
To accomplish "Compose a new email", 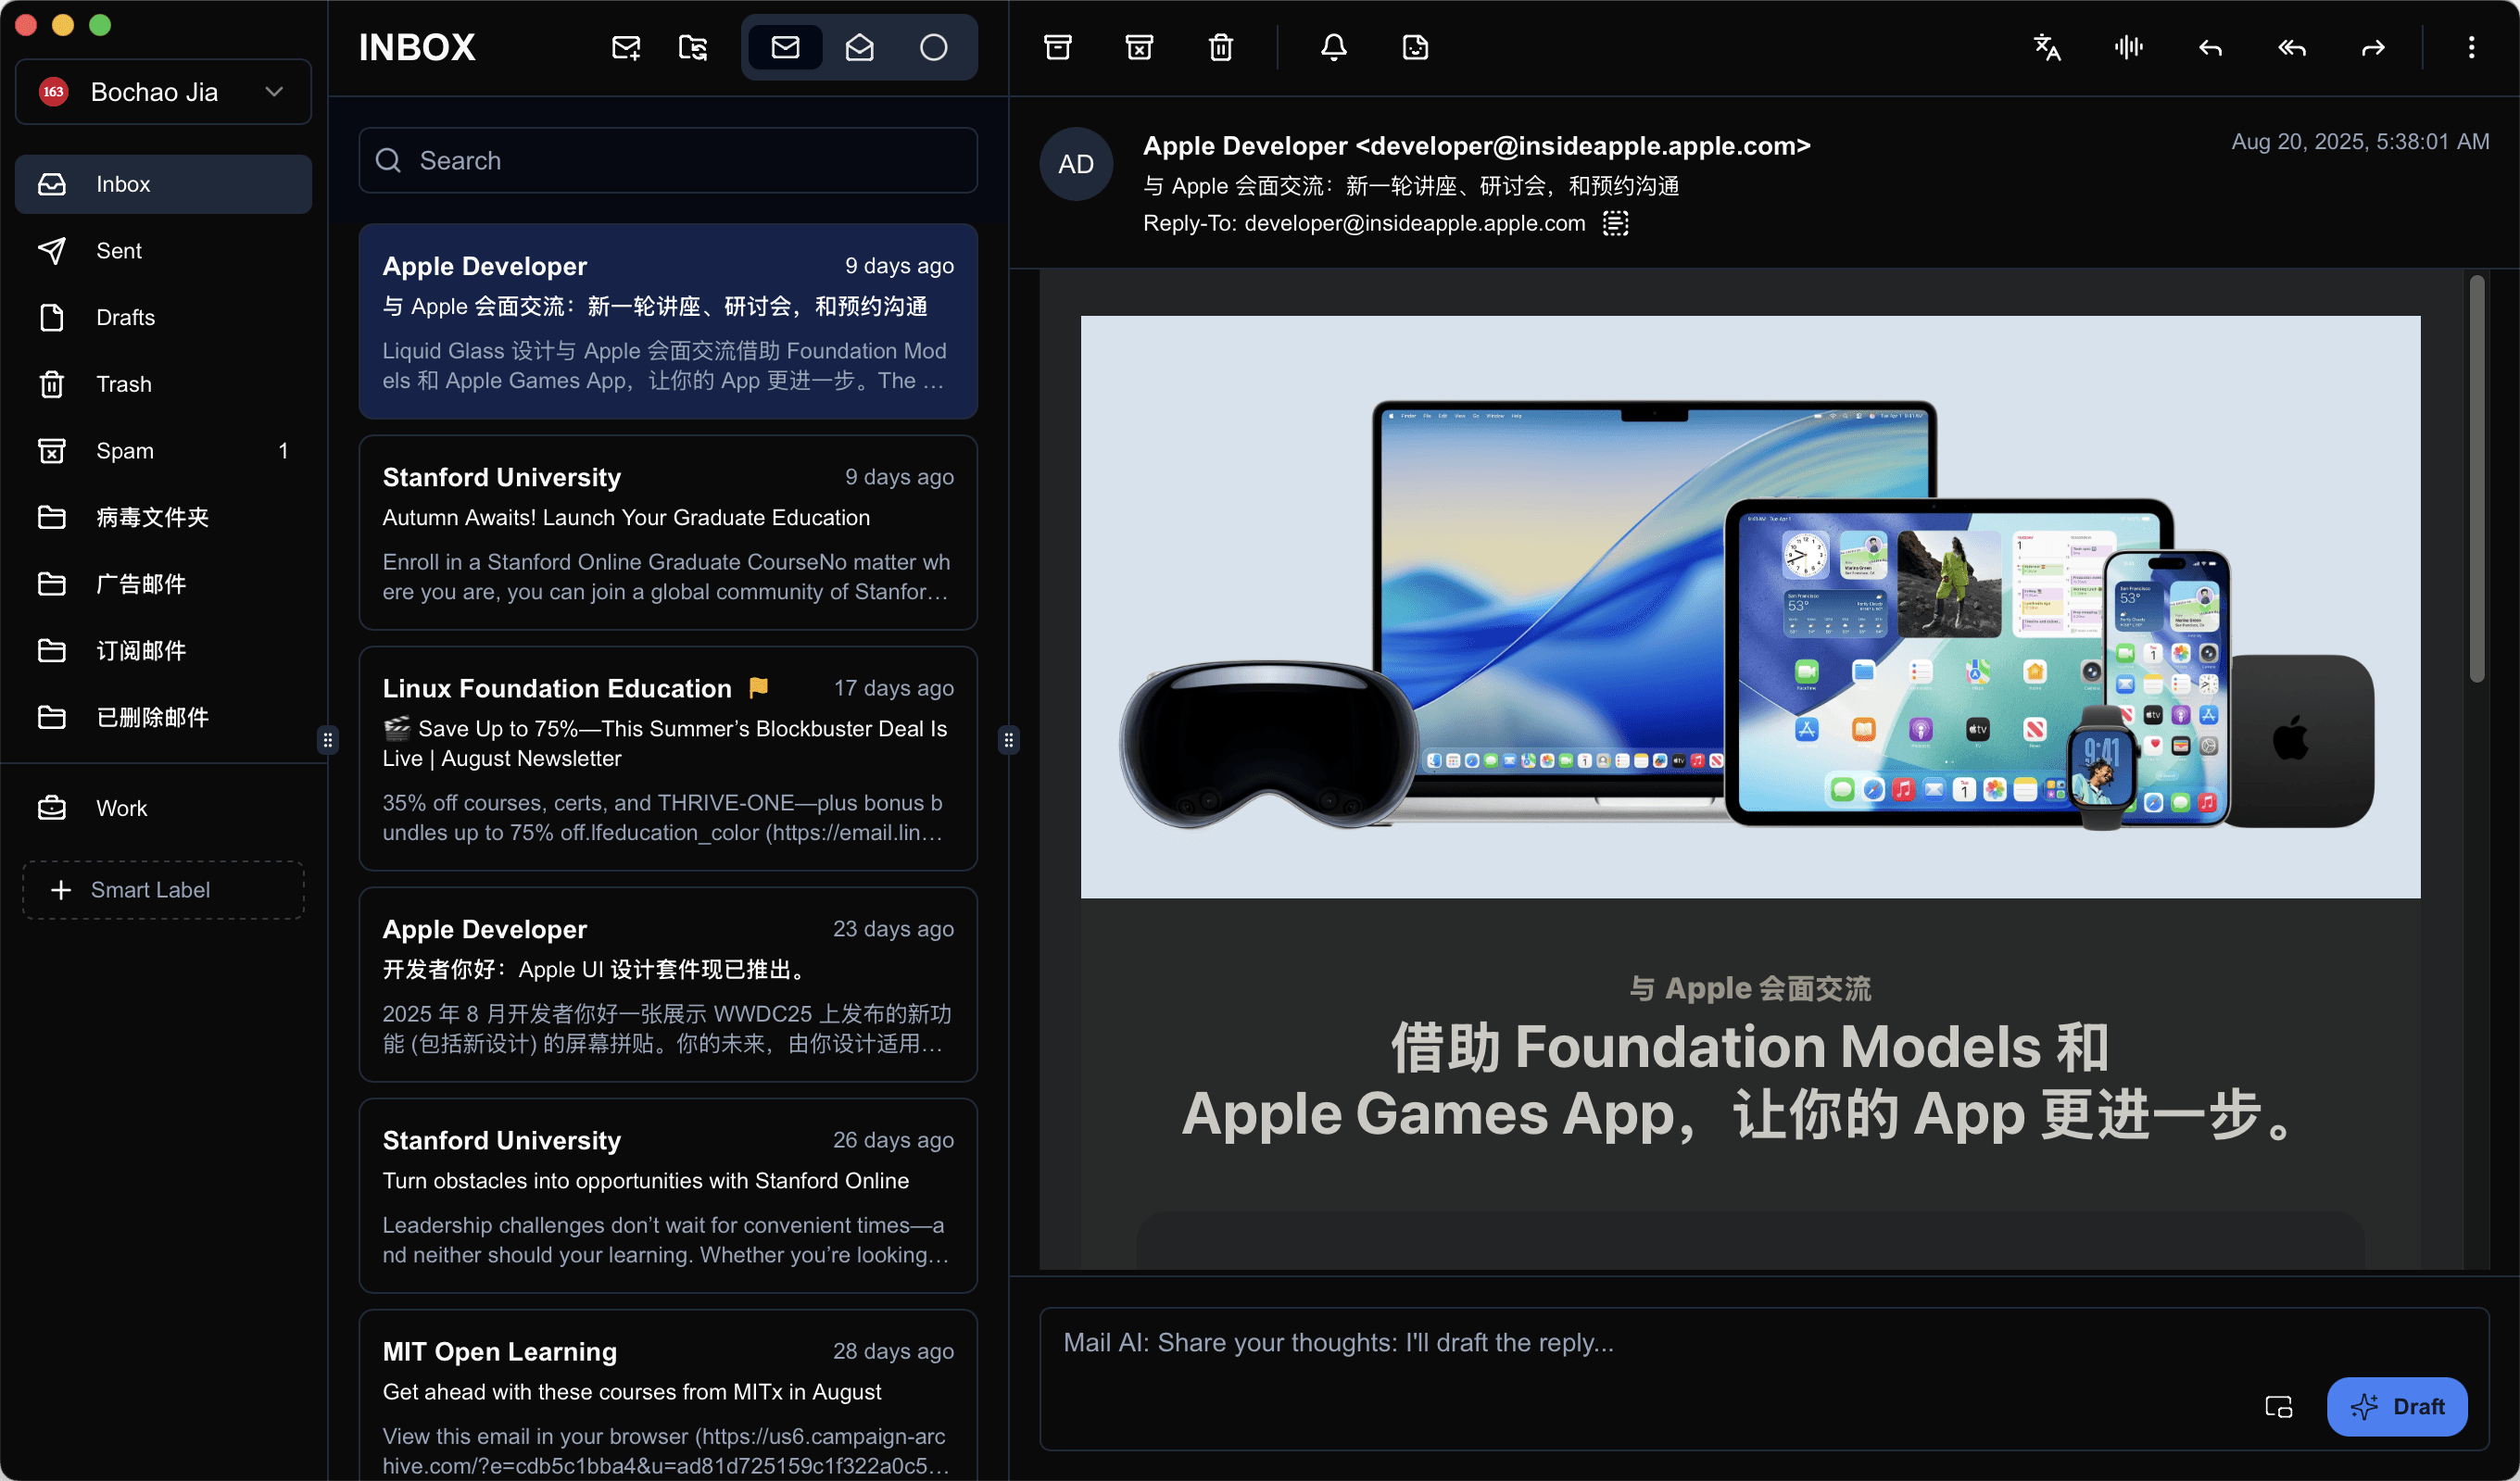I will 625,47.
